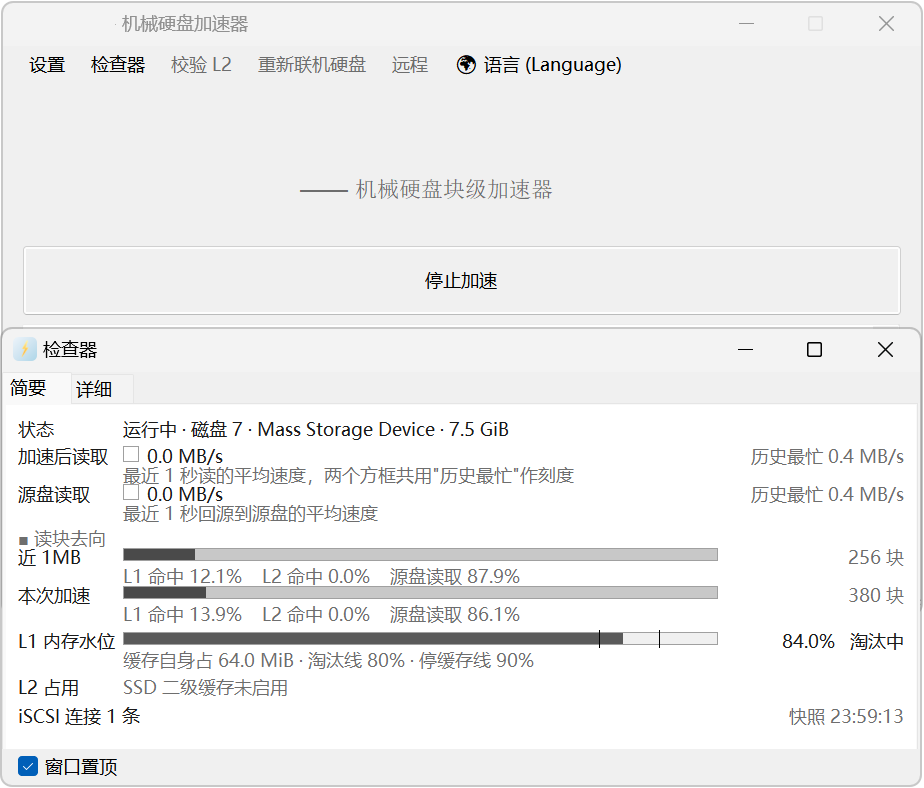Click the 源盘读取 86.1% text
Screen dimensions: 924x788
454,615
